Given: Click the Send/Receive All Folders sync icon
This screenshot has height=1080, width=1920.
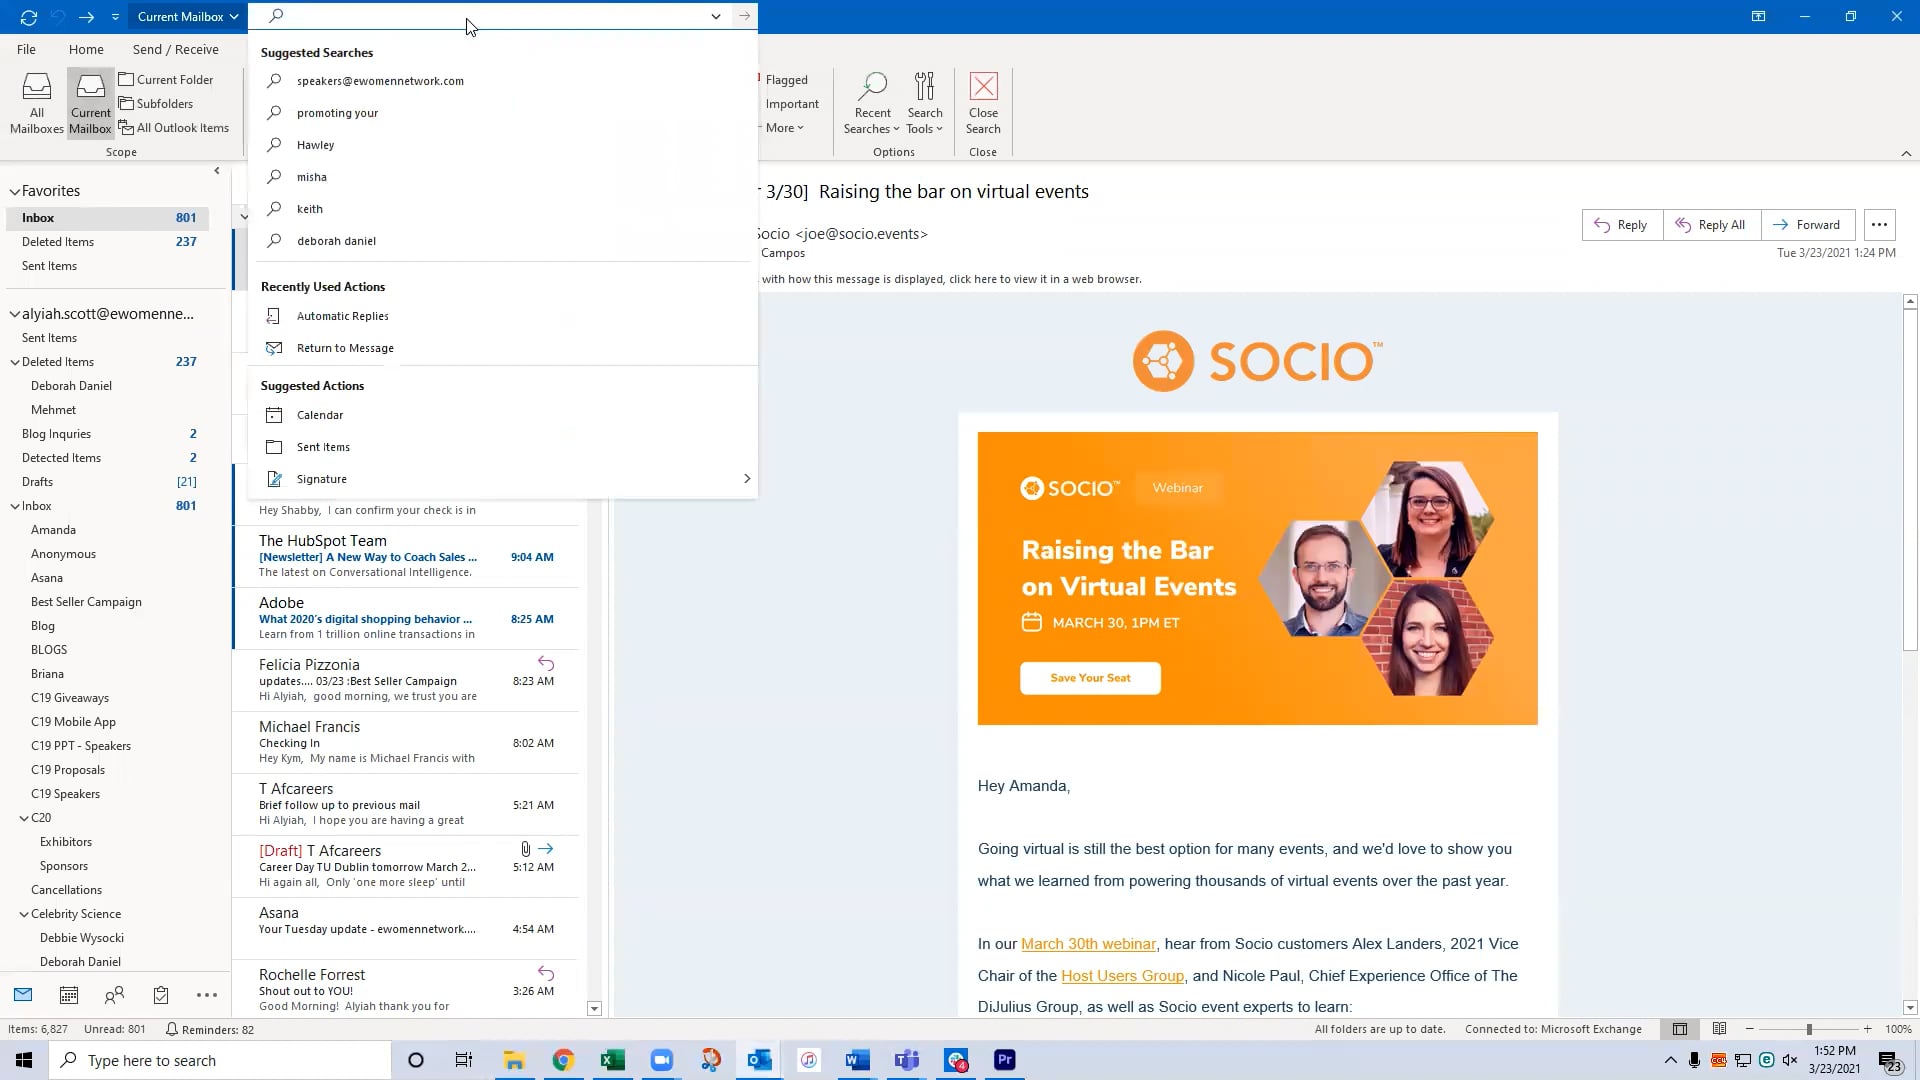Looking at the screenshot, I should point(29,16).
